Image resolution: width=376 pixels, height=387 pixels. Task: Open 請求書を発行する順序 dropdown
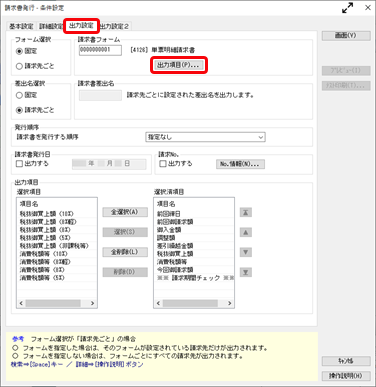(205, 137)
